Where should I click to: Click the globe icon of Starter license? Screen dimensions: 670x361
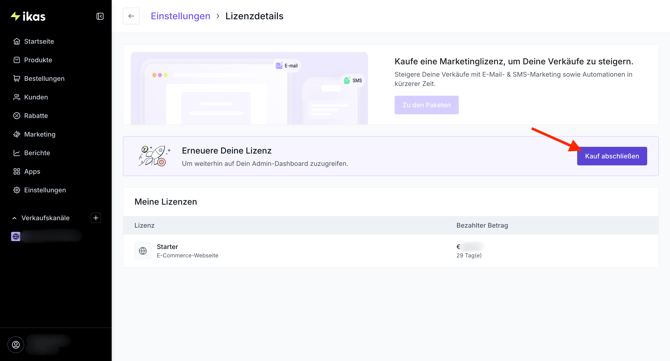143,251
